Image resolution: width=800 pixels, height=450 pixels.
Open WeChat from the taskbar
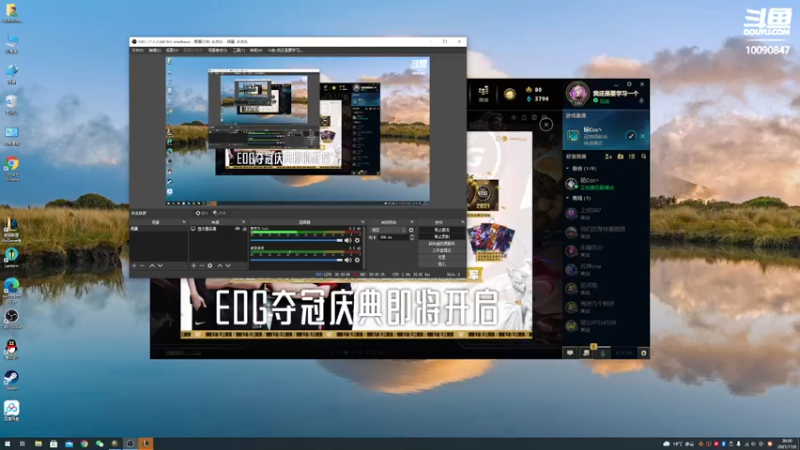pos(99,444)
